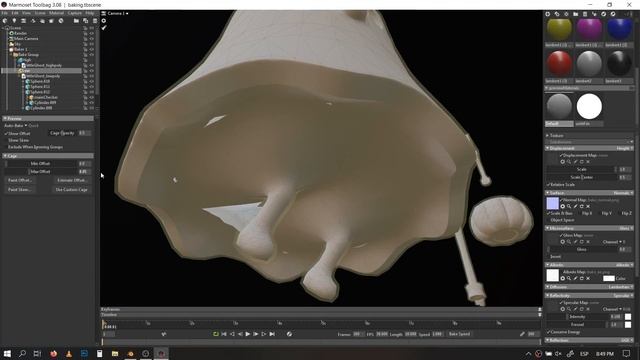
Task: Open the Reflectivity Specular dropdown
Action: tap(623, 296)
